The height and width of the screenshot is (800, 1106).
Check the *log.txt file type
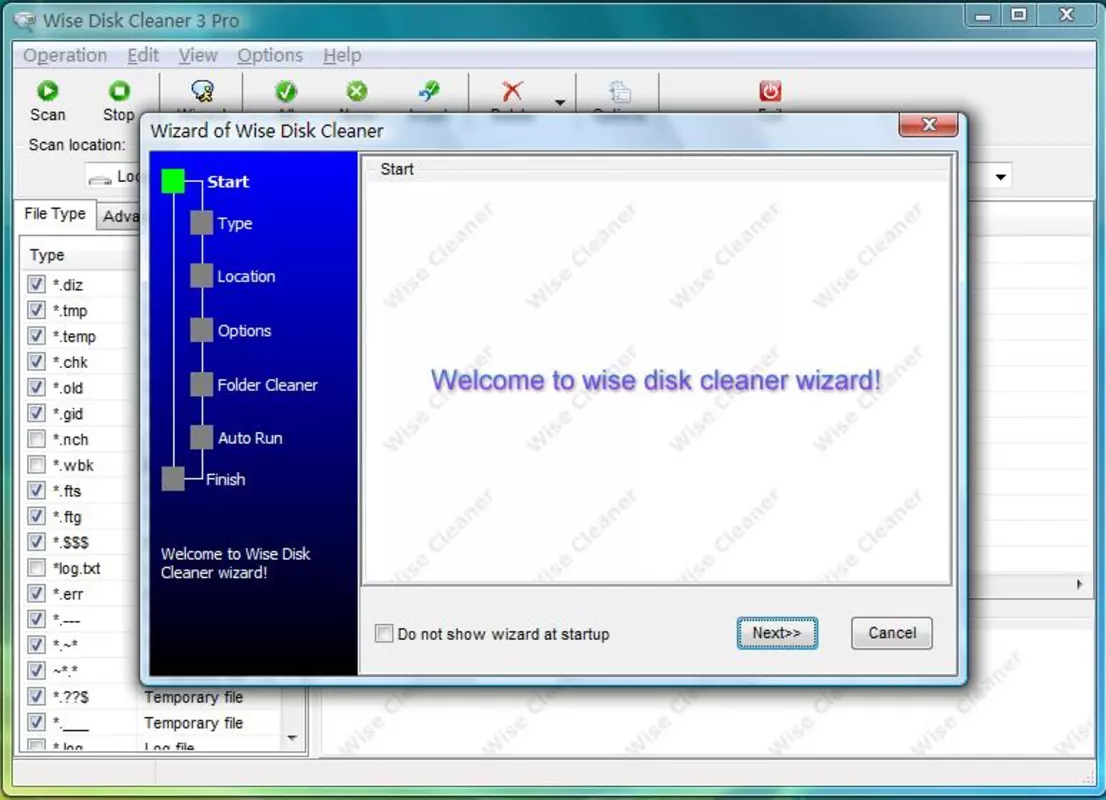coord(36,568)
